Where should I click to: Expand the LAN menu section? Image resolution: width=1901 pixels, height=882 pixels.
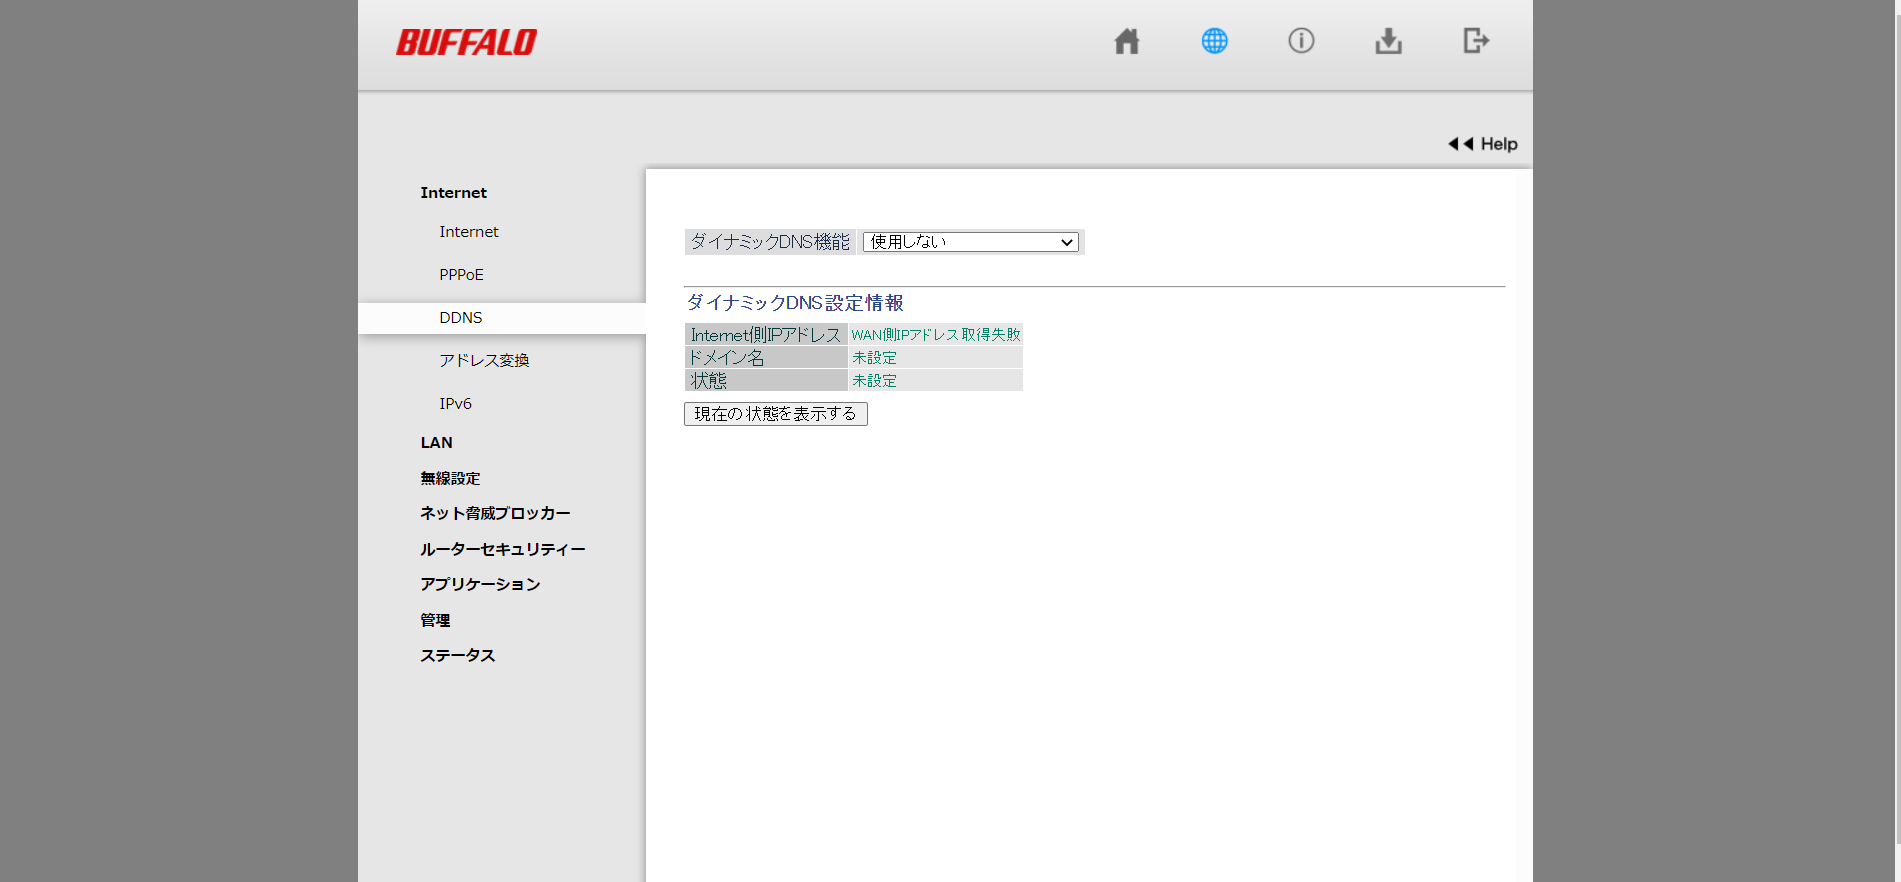pos(436,443)
